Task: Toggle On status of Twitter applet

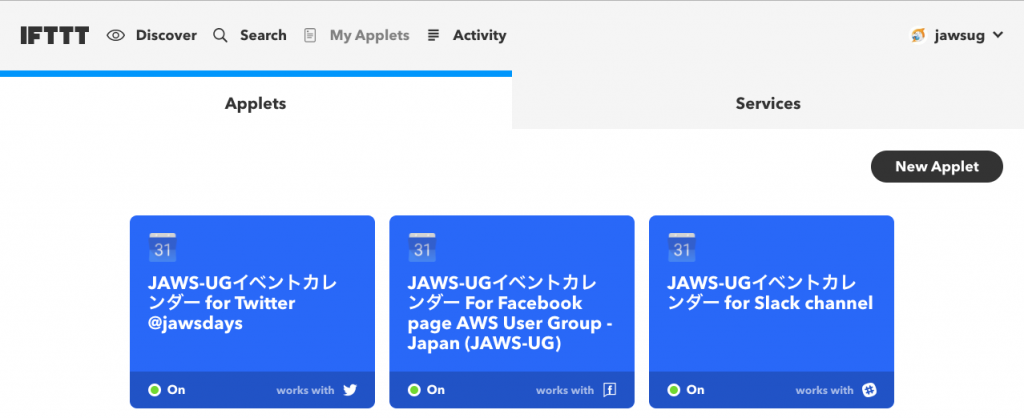Action: 167,390
